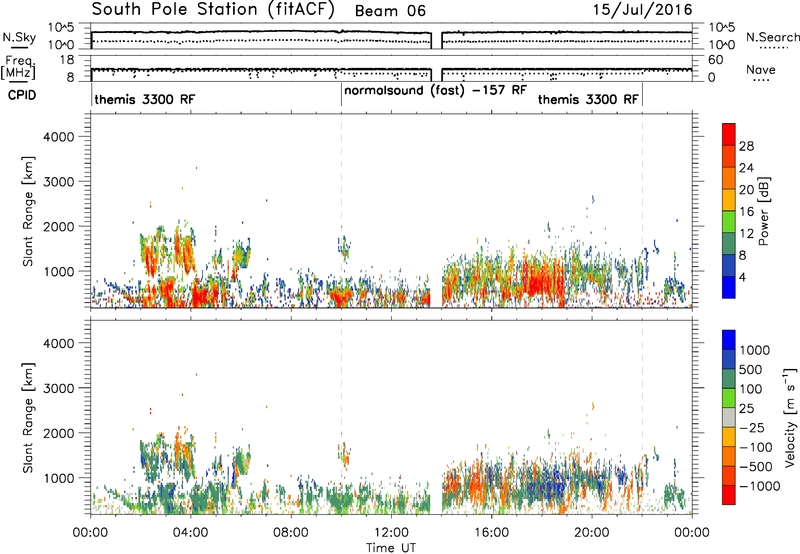
Task: Click the date '15/Jul/2016' in the header
Action: 642,10
